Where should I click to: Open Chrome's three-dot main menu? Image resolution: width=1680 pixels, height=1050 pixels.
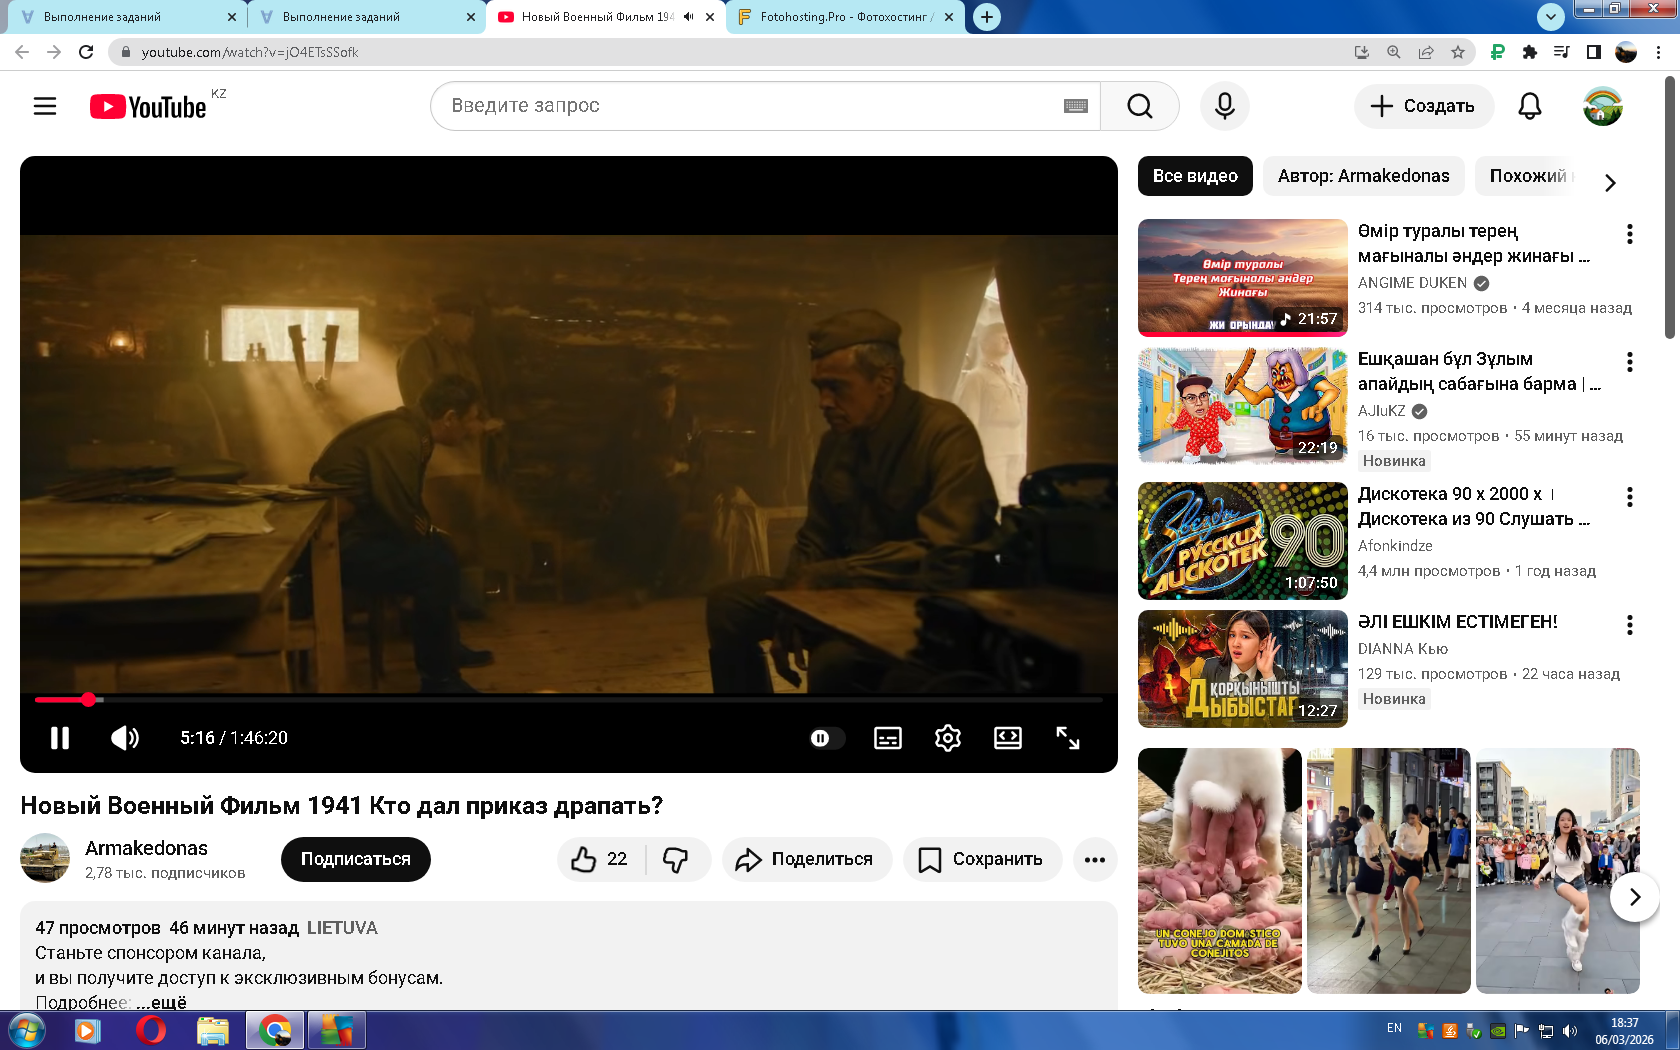(x=1660, y=52)
